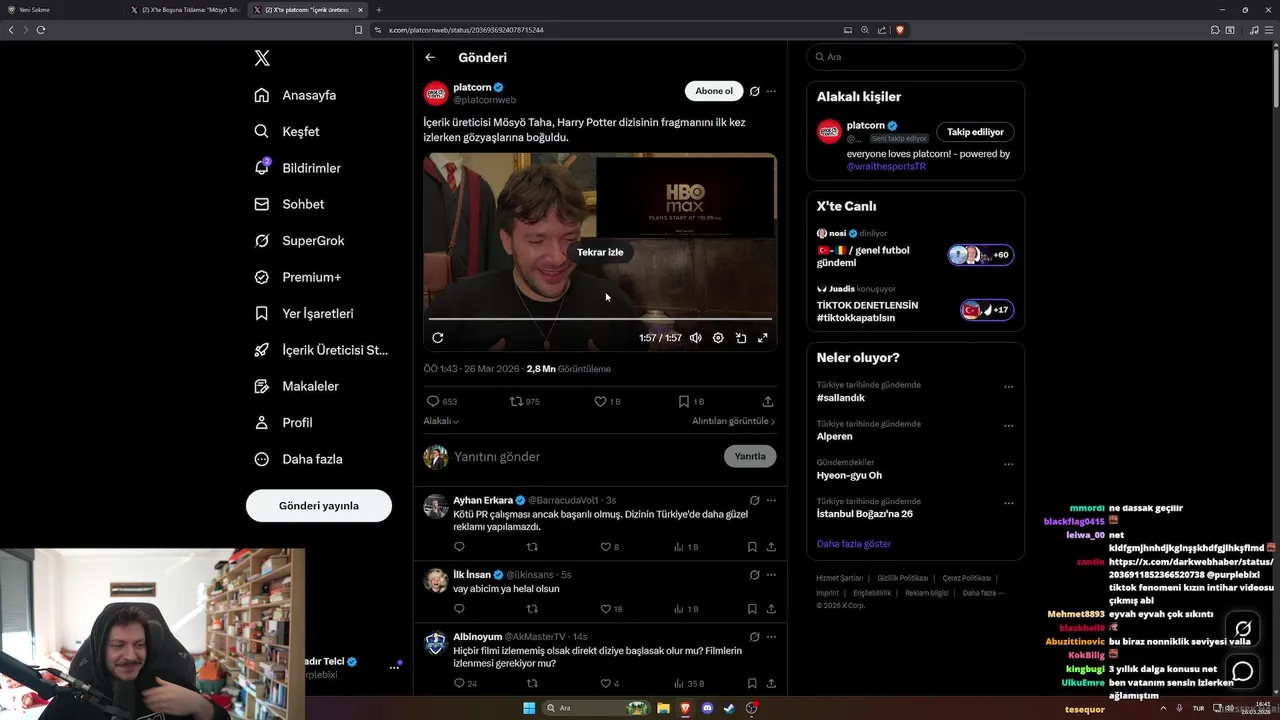The width and height of the screenshot is (1280, 720).
Task: Open Premium+ page
Action: tap(297, 277)
